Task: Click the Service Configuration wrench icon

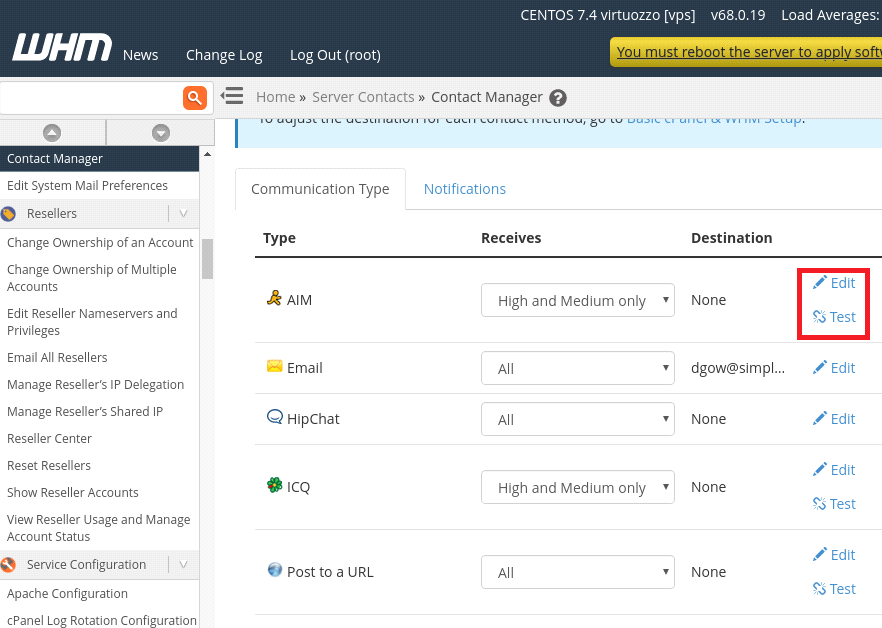Action: 8,564
